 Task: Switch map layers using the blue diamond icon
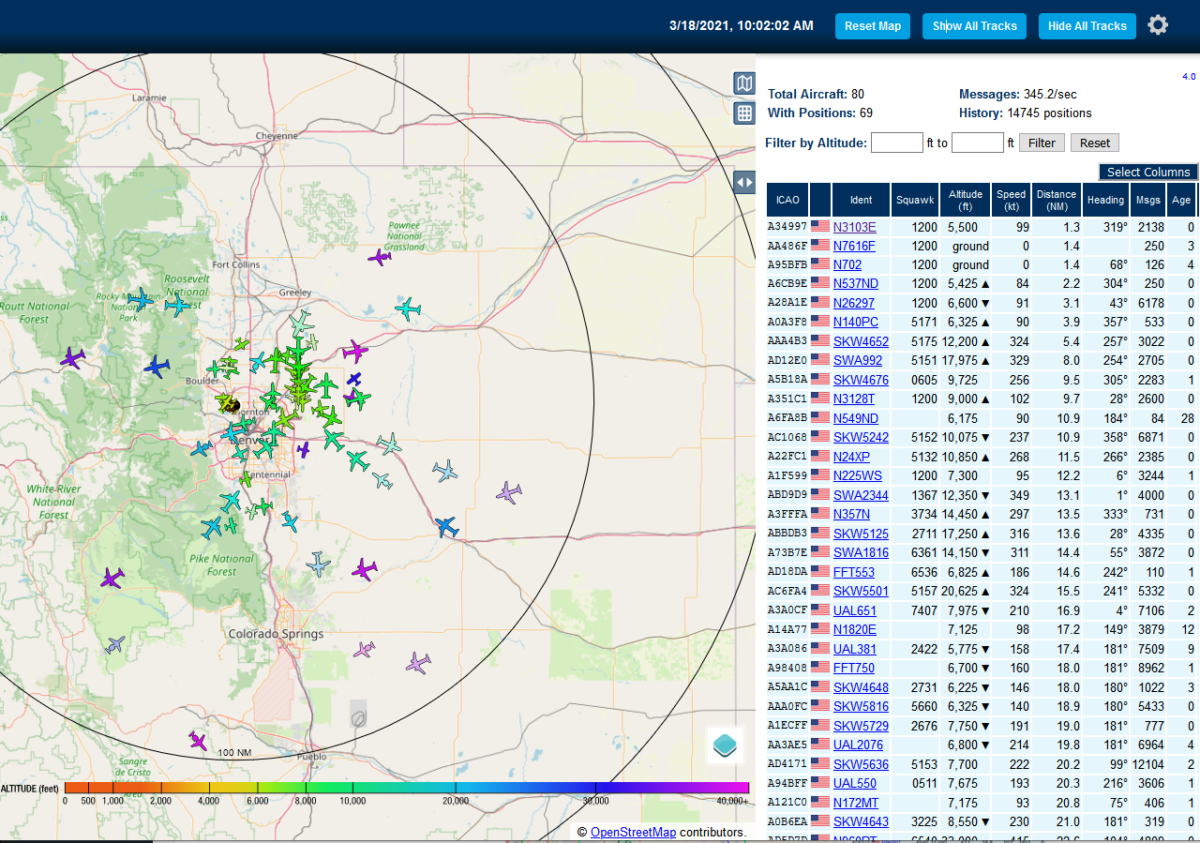[x=724, y=745]
